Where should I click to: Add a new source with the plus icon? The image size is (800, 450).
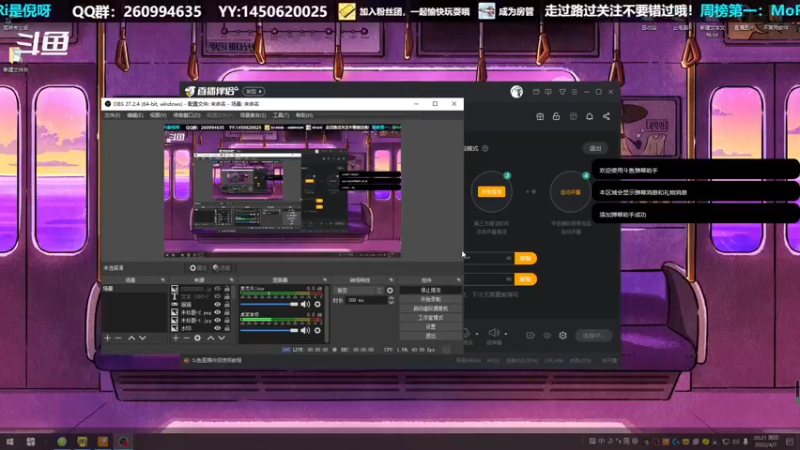click(x=176, y=338)
